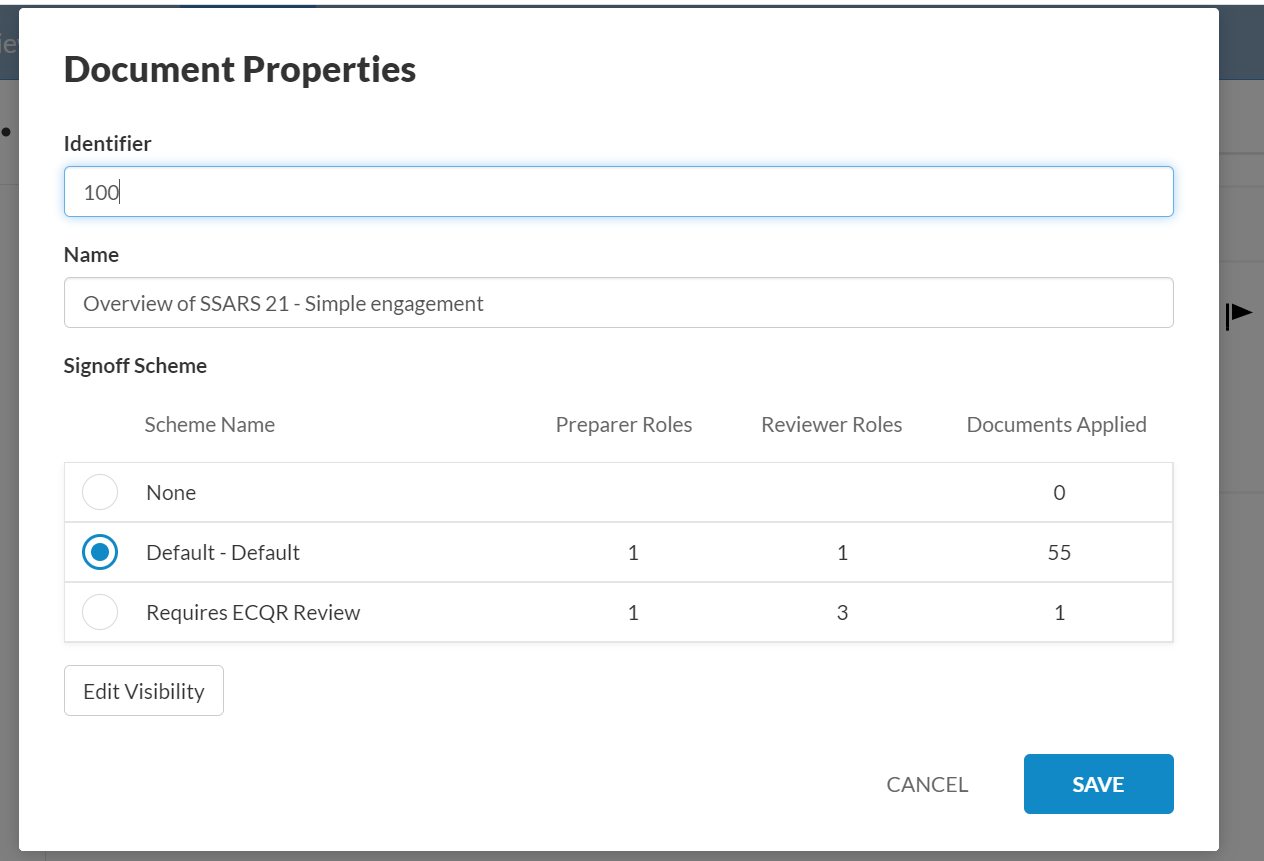Click the flag icon beside the Name field
1264x861 pixels.
coord(1237,313)
